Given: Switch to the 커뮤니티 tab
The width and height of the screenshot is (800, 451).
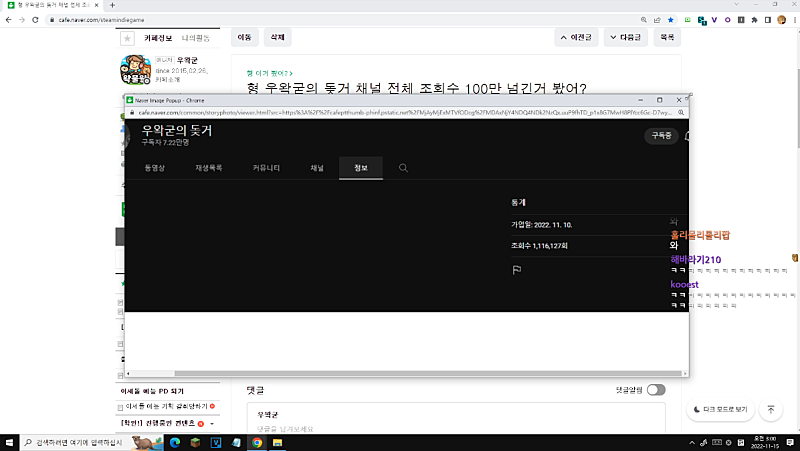Looking at the screenshot, I should [x=266, y=168].
